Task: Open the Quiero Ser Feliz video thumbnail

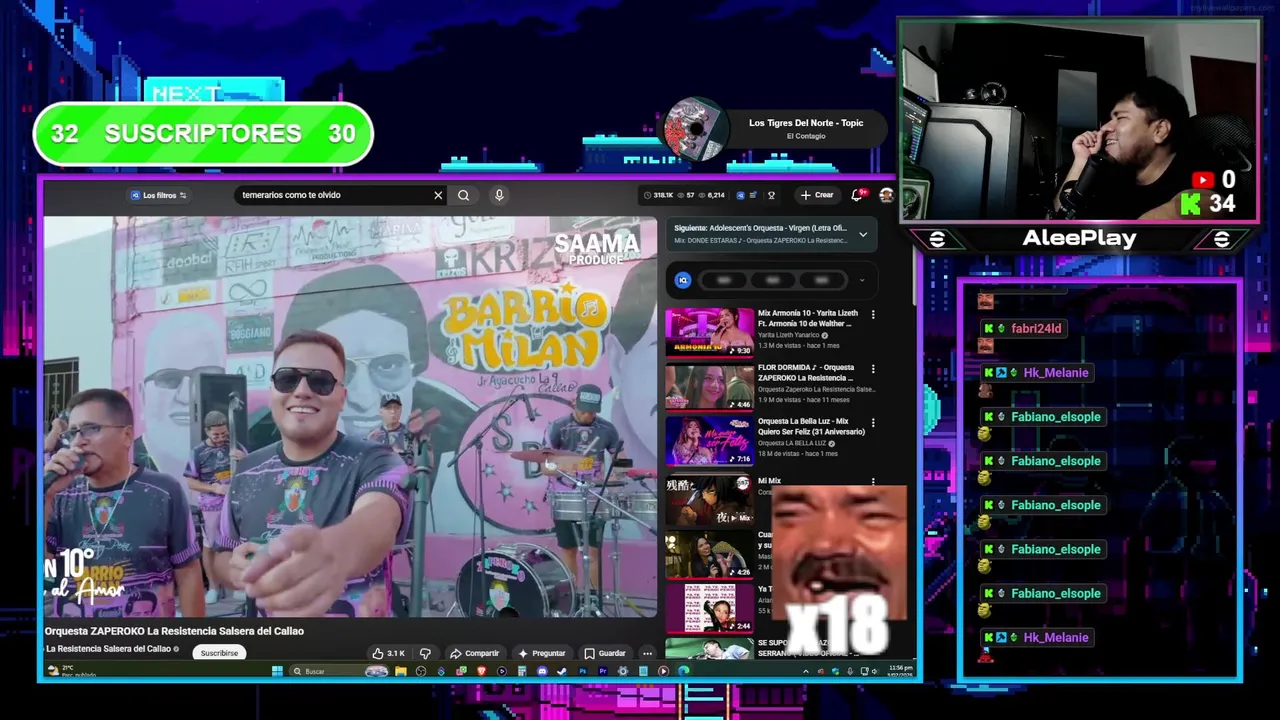Action: [709, 440]
